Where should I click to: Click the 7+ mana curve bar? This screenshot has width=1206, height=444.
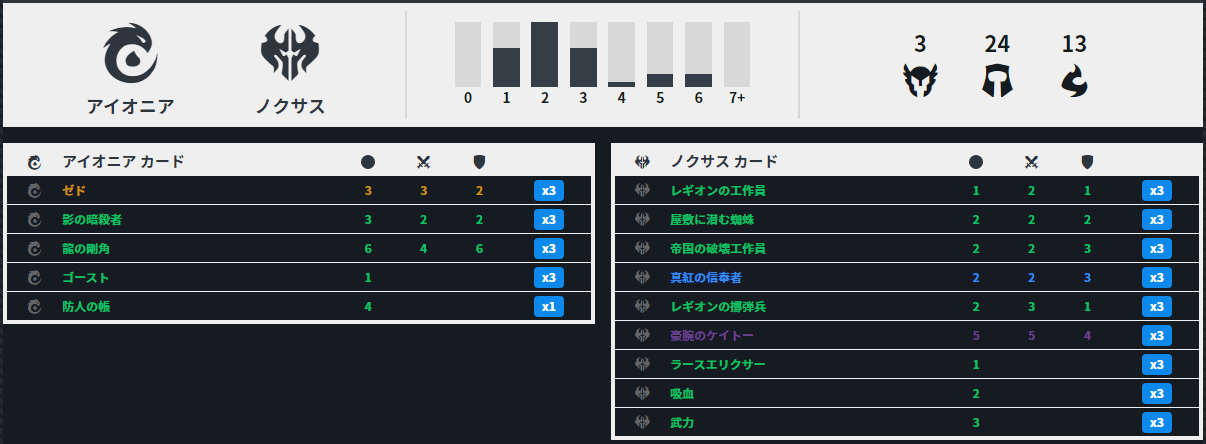coord(737,55)
